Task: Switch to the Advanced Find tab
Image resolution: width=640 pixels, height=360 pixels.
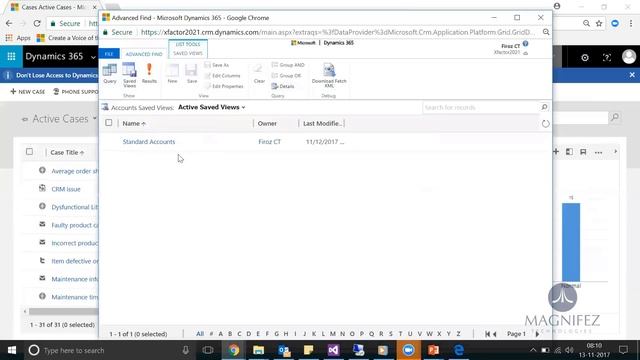Action: tap(144, 54)
